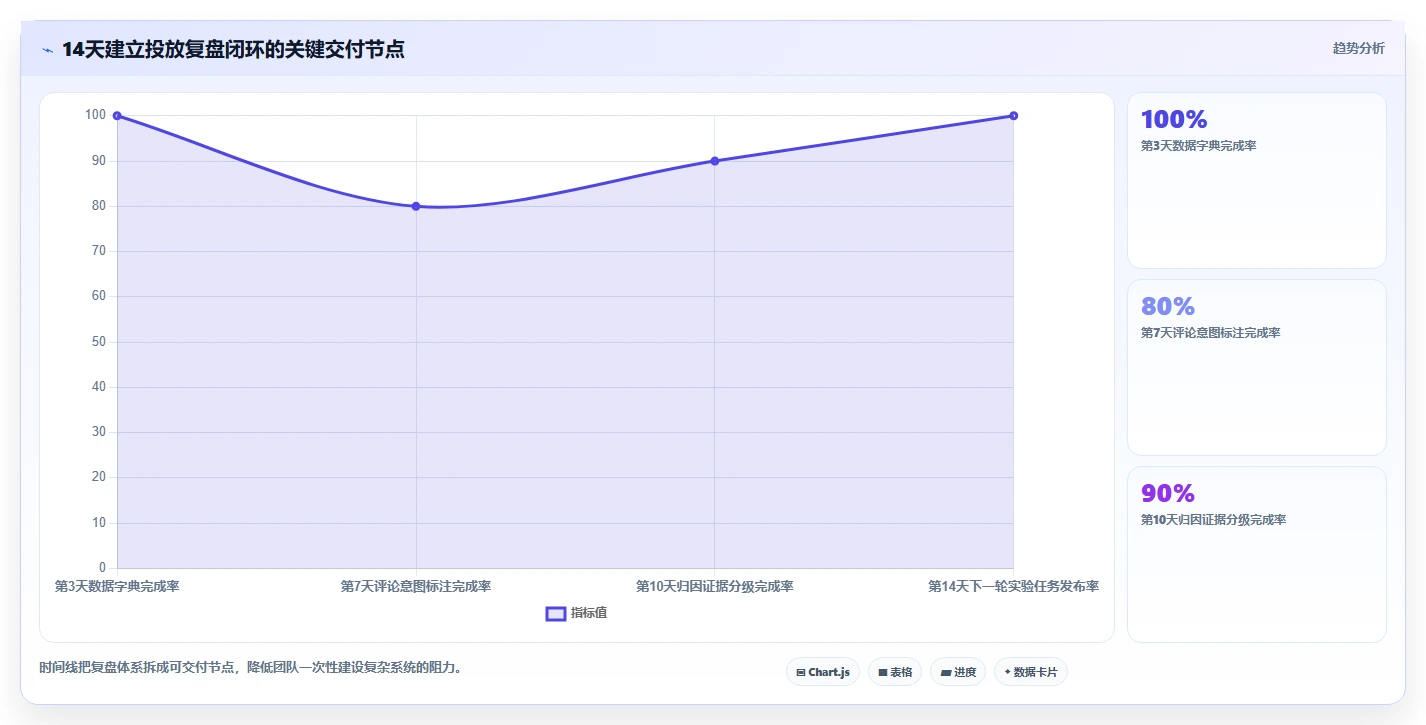The height and width of the screenshot is (725, 1426).
Task: Select the 表格 tag chip
Action: tap(895, 672)
